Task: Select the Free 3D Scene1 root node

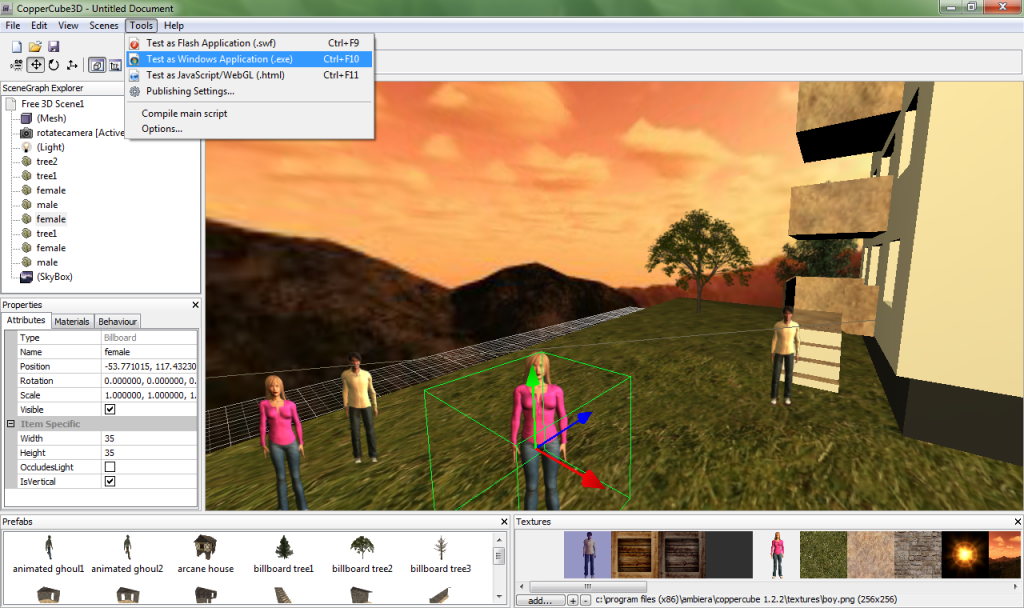Action: (x=52, y=104)
